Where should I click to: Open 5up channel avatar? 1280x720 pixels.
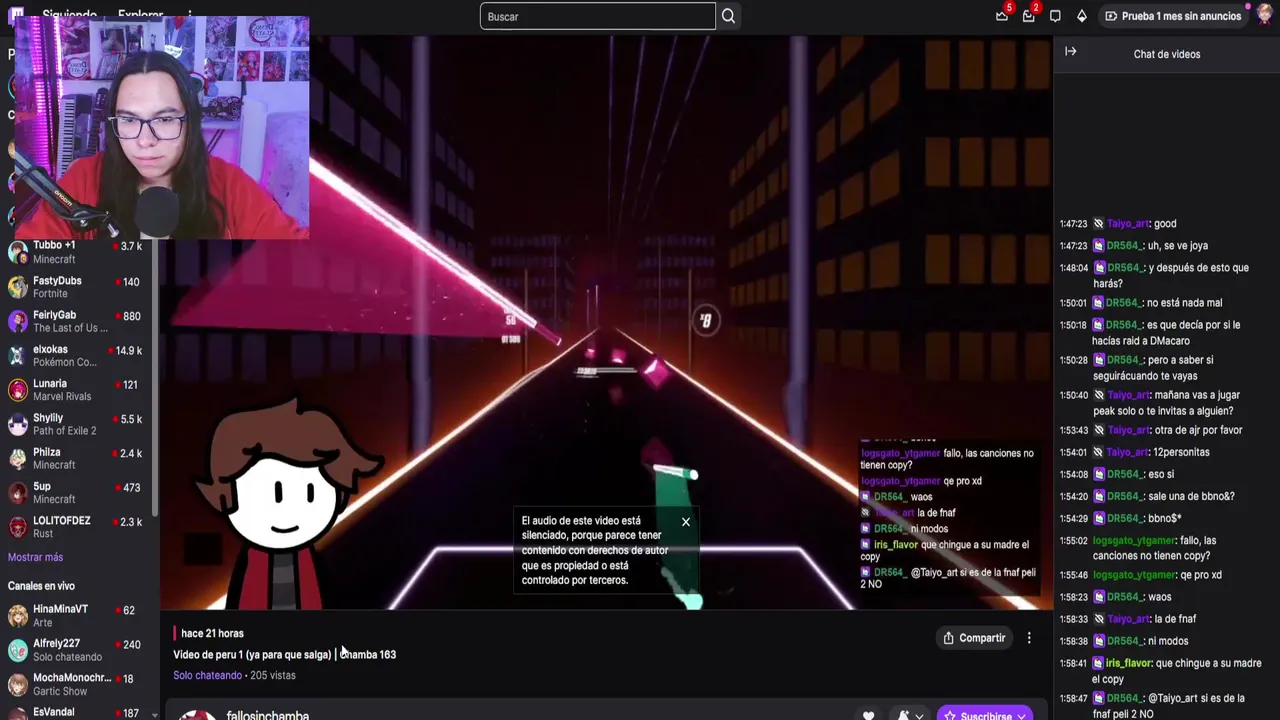tap(17, 493)
